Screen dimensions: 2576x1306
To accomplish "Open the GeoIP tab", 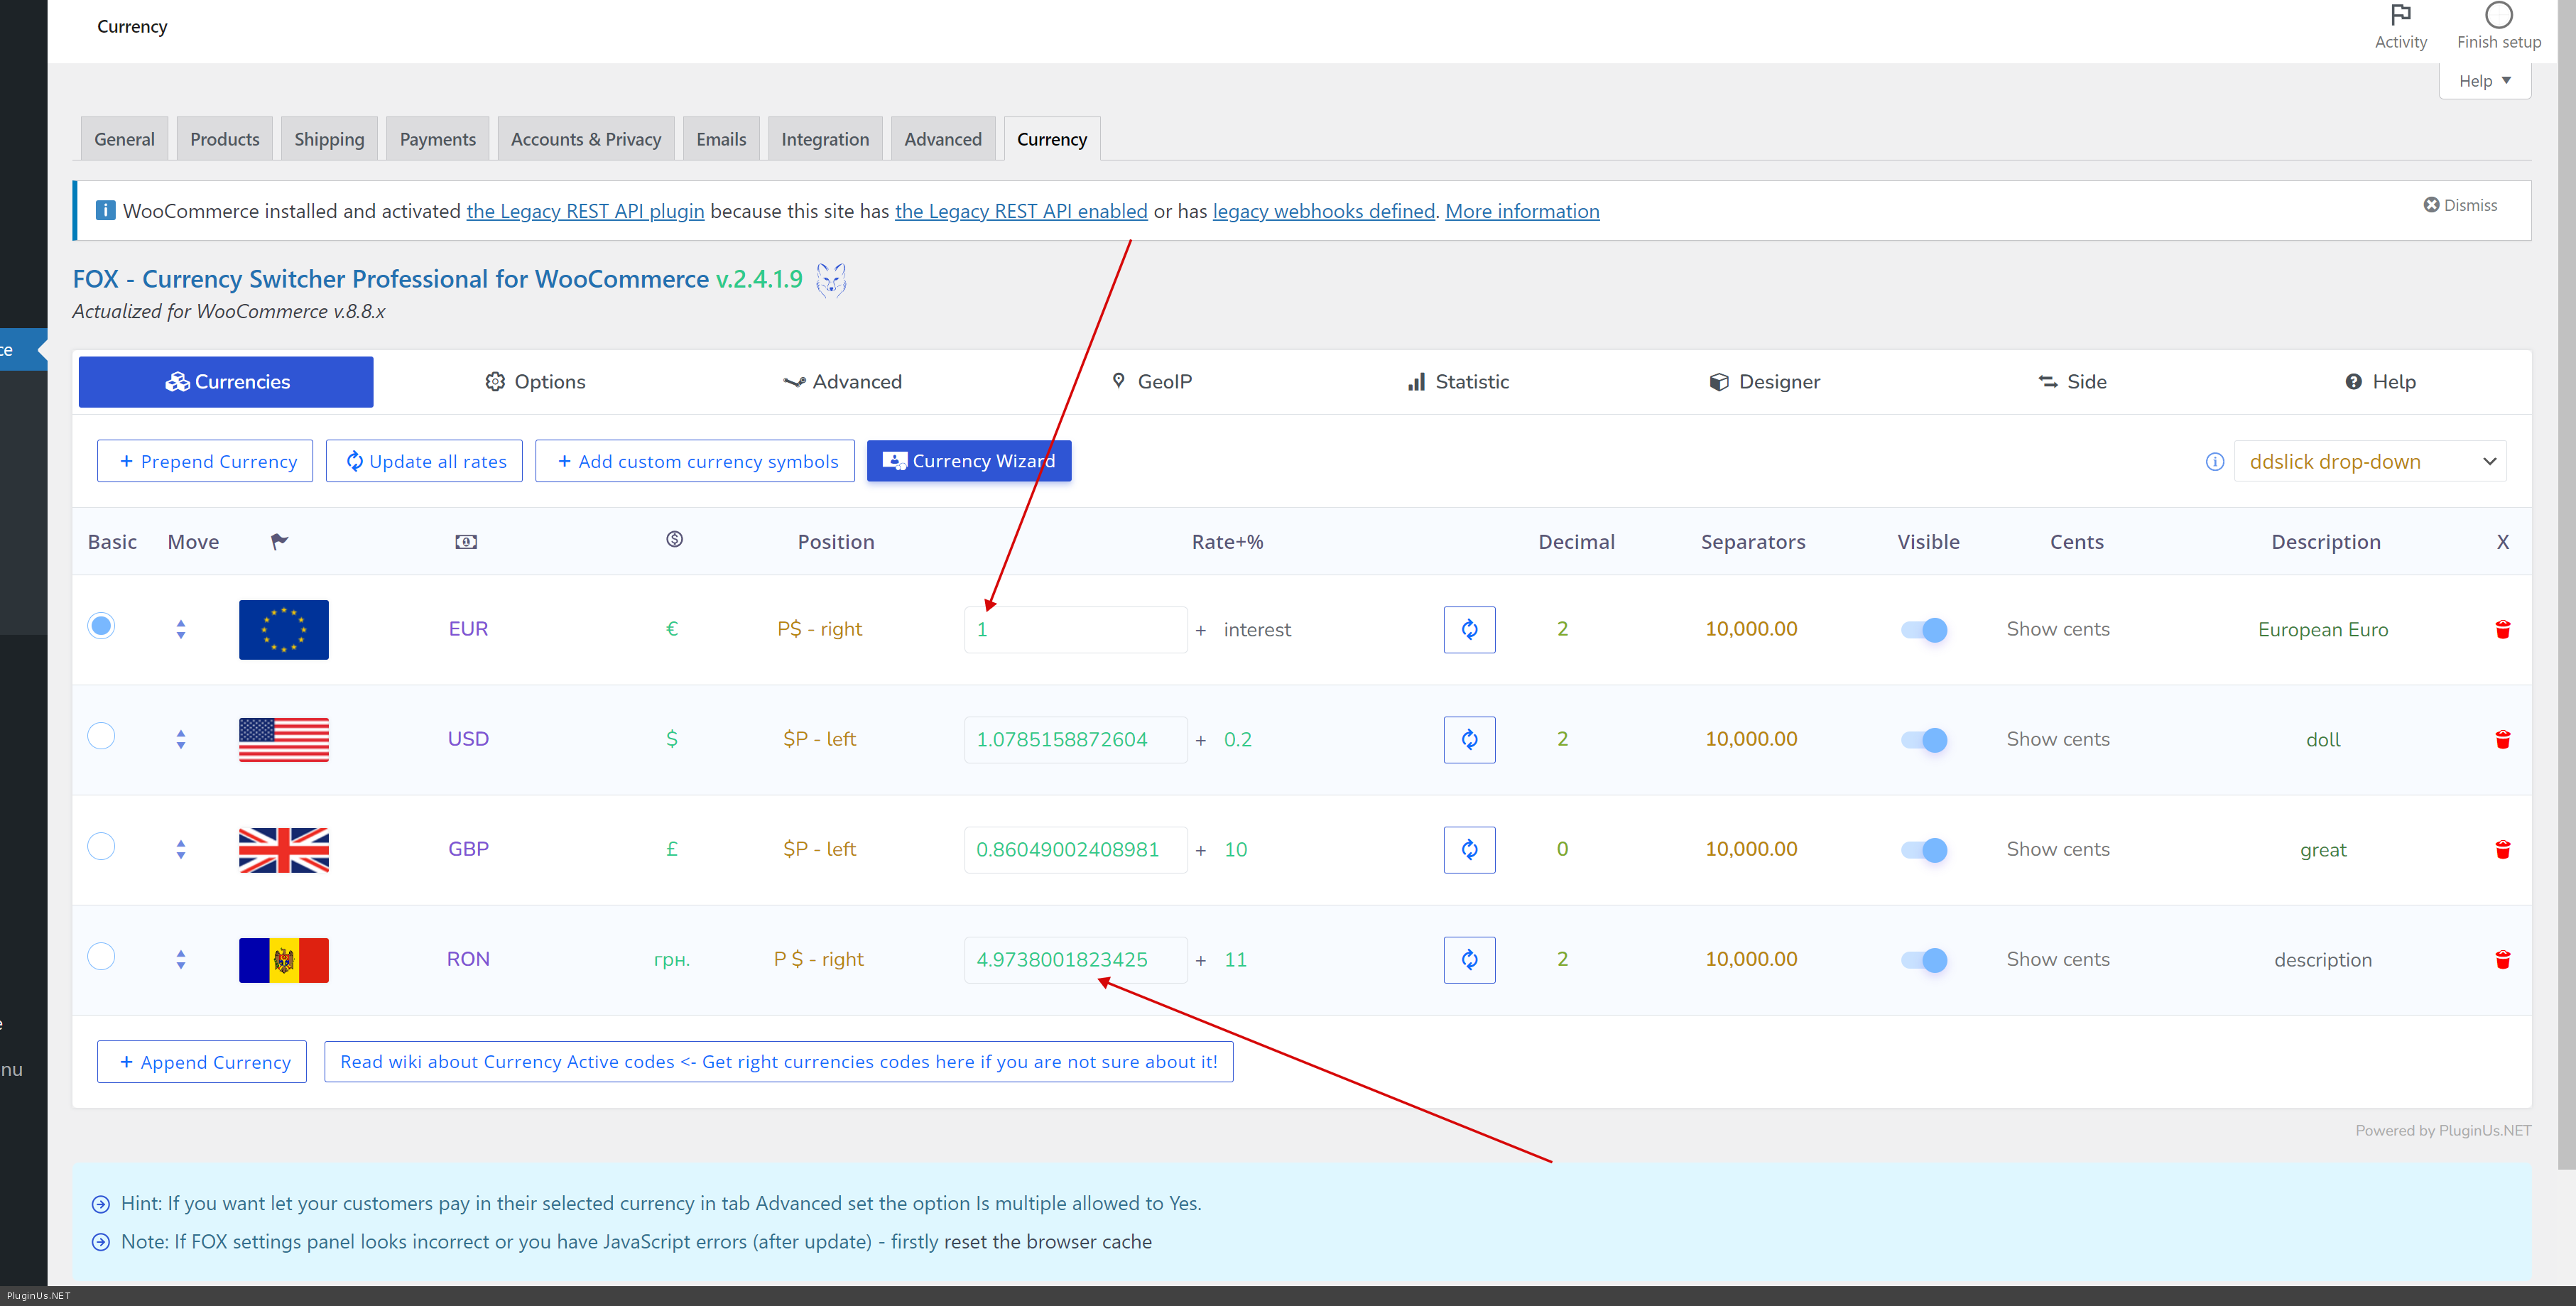I will 1152,382.
